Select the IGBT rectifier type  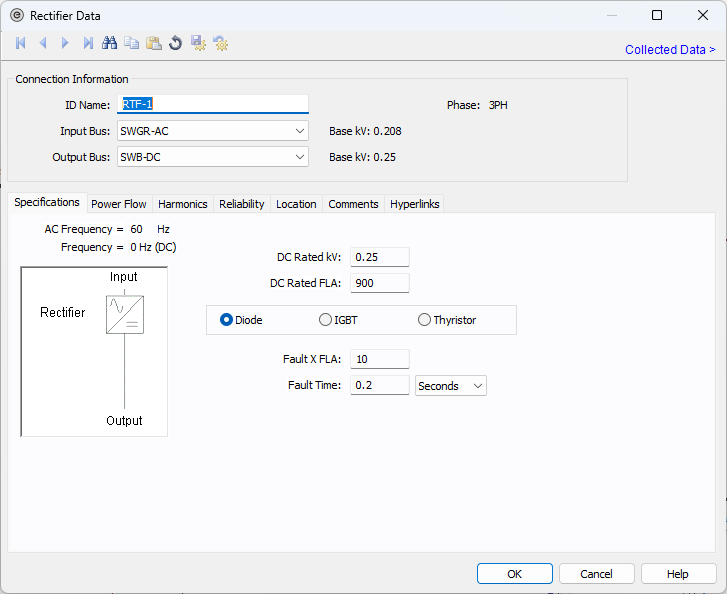325,320
